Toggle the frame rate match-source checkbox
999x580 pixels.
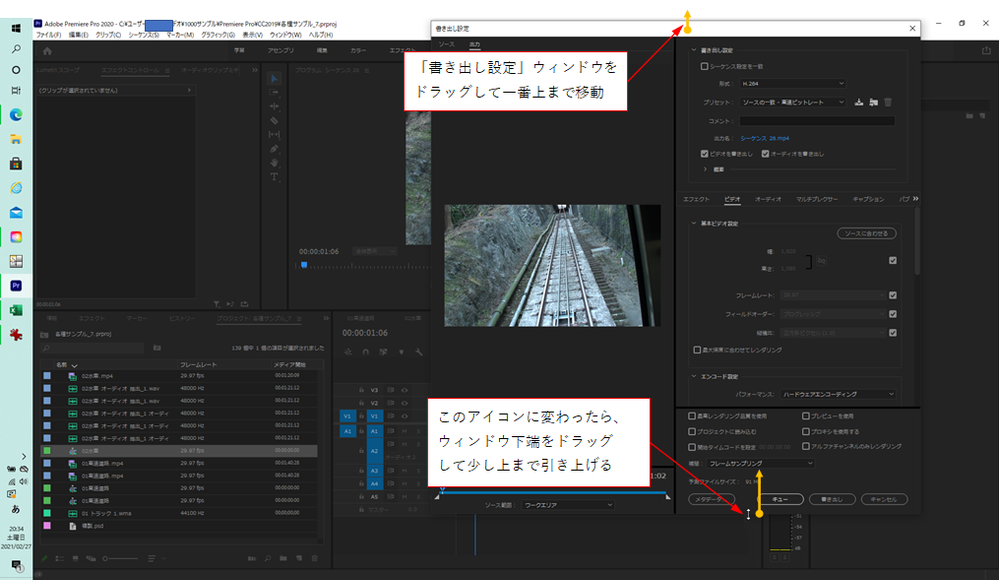pyautogui.click(x=893, y=295)
